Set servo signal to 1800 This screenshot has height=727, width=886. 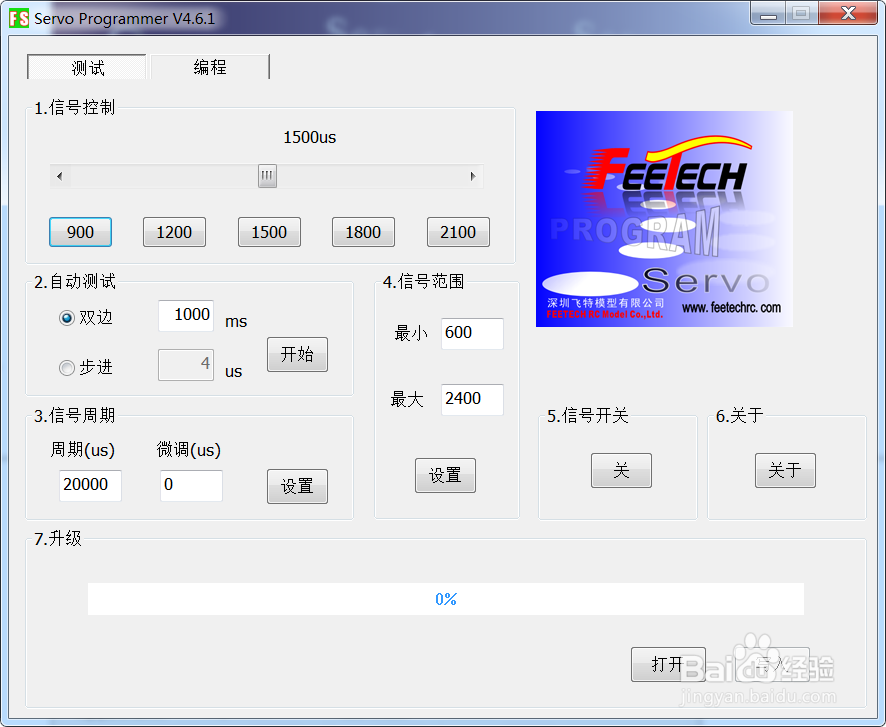362,231
